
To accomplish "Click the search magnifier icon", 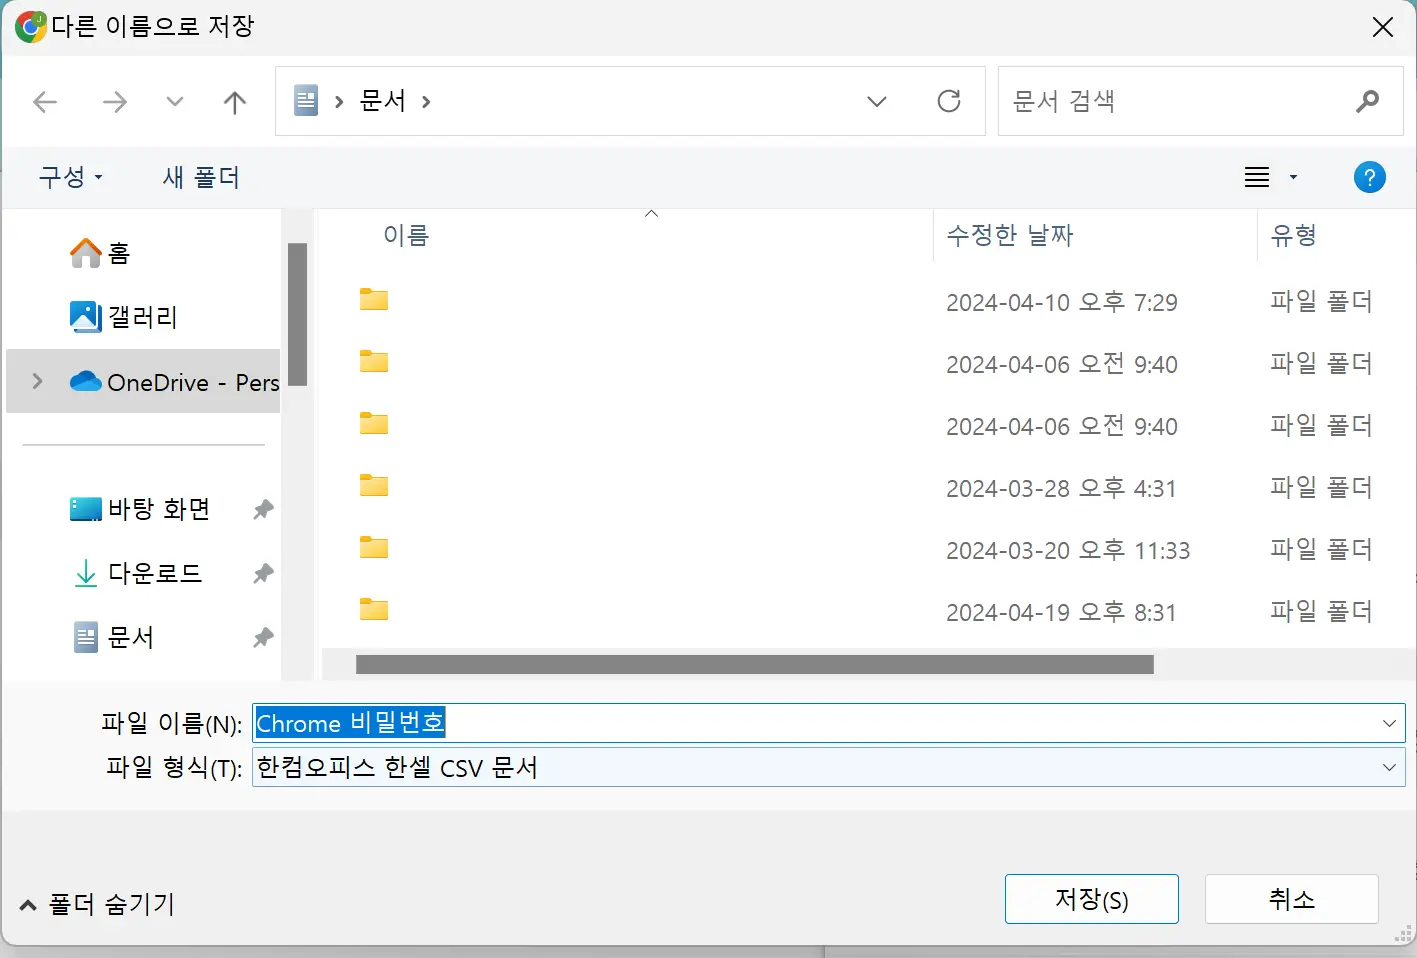I will (1367, 101).
